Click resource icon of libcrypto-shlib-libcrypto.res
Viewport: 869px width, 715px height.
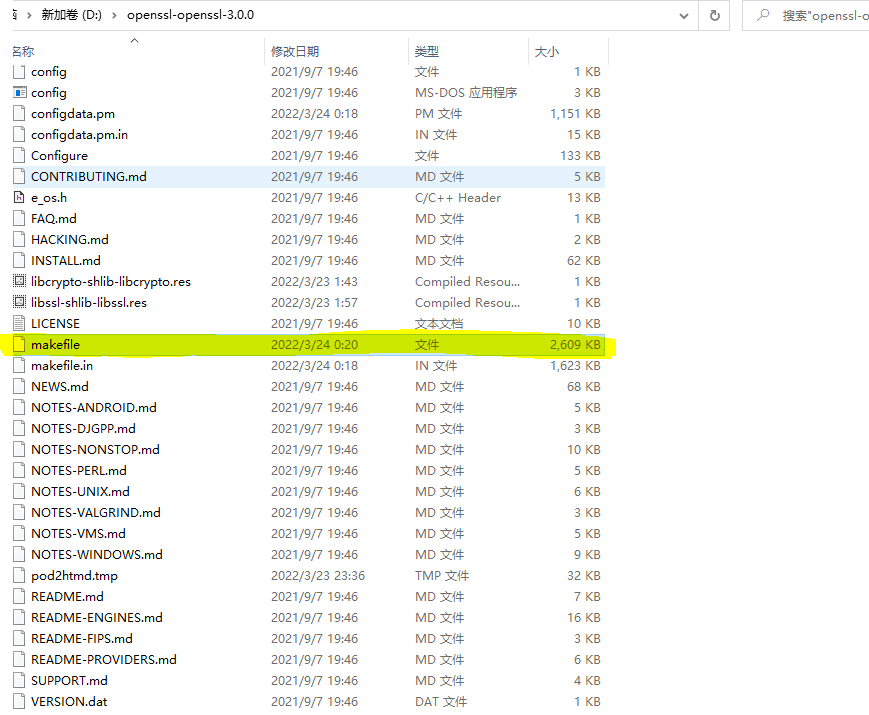click(x=19, y=282)
